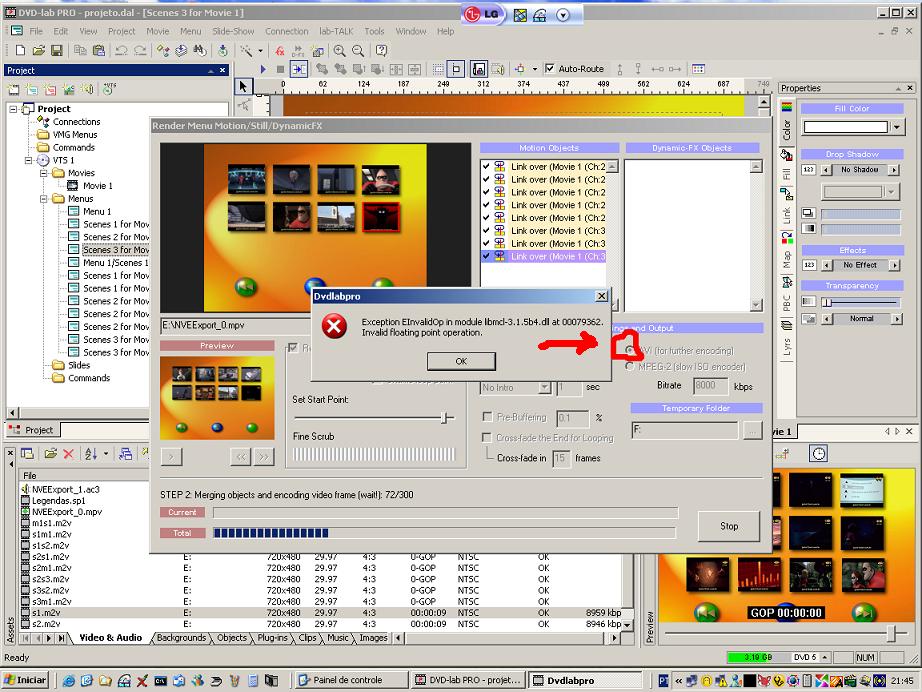Switch to the Plug-ins assets tab
This screenshot has width=922, height=692.
(272, 637)
